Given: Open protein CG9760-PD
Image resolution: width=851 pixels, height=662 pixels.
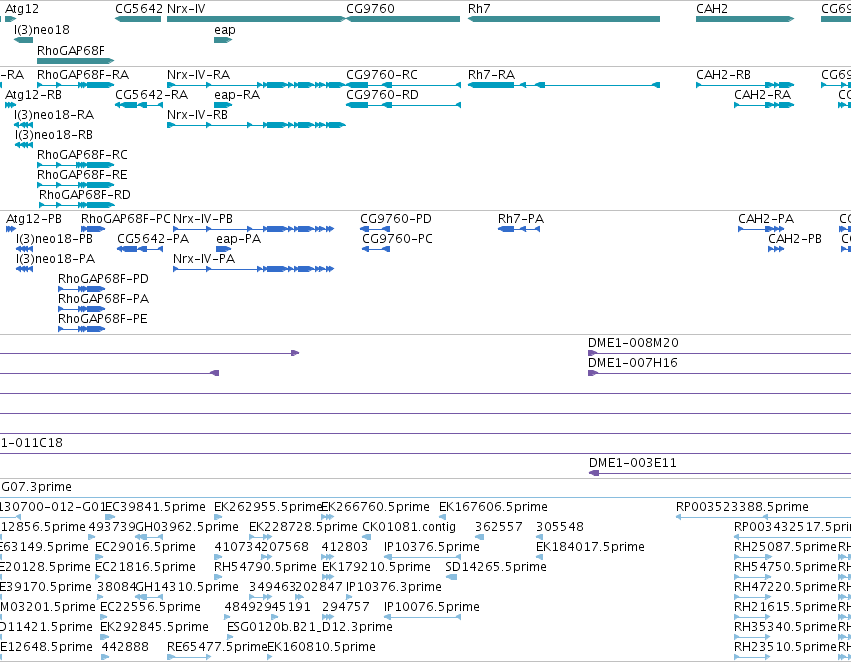Looking at the screenshot, I should click(x=396, y=219).
